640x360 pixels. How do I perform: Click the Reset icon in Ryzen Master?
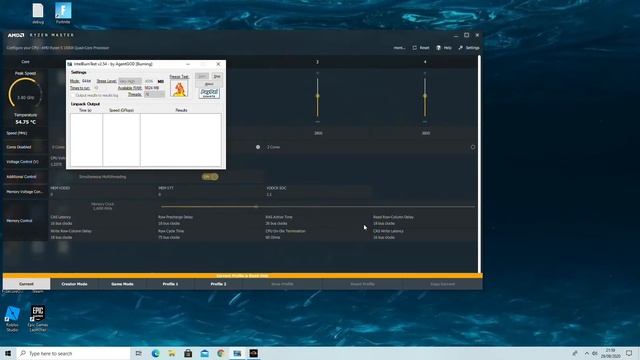pos(415,48)
